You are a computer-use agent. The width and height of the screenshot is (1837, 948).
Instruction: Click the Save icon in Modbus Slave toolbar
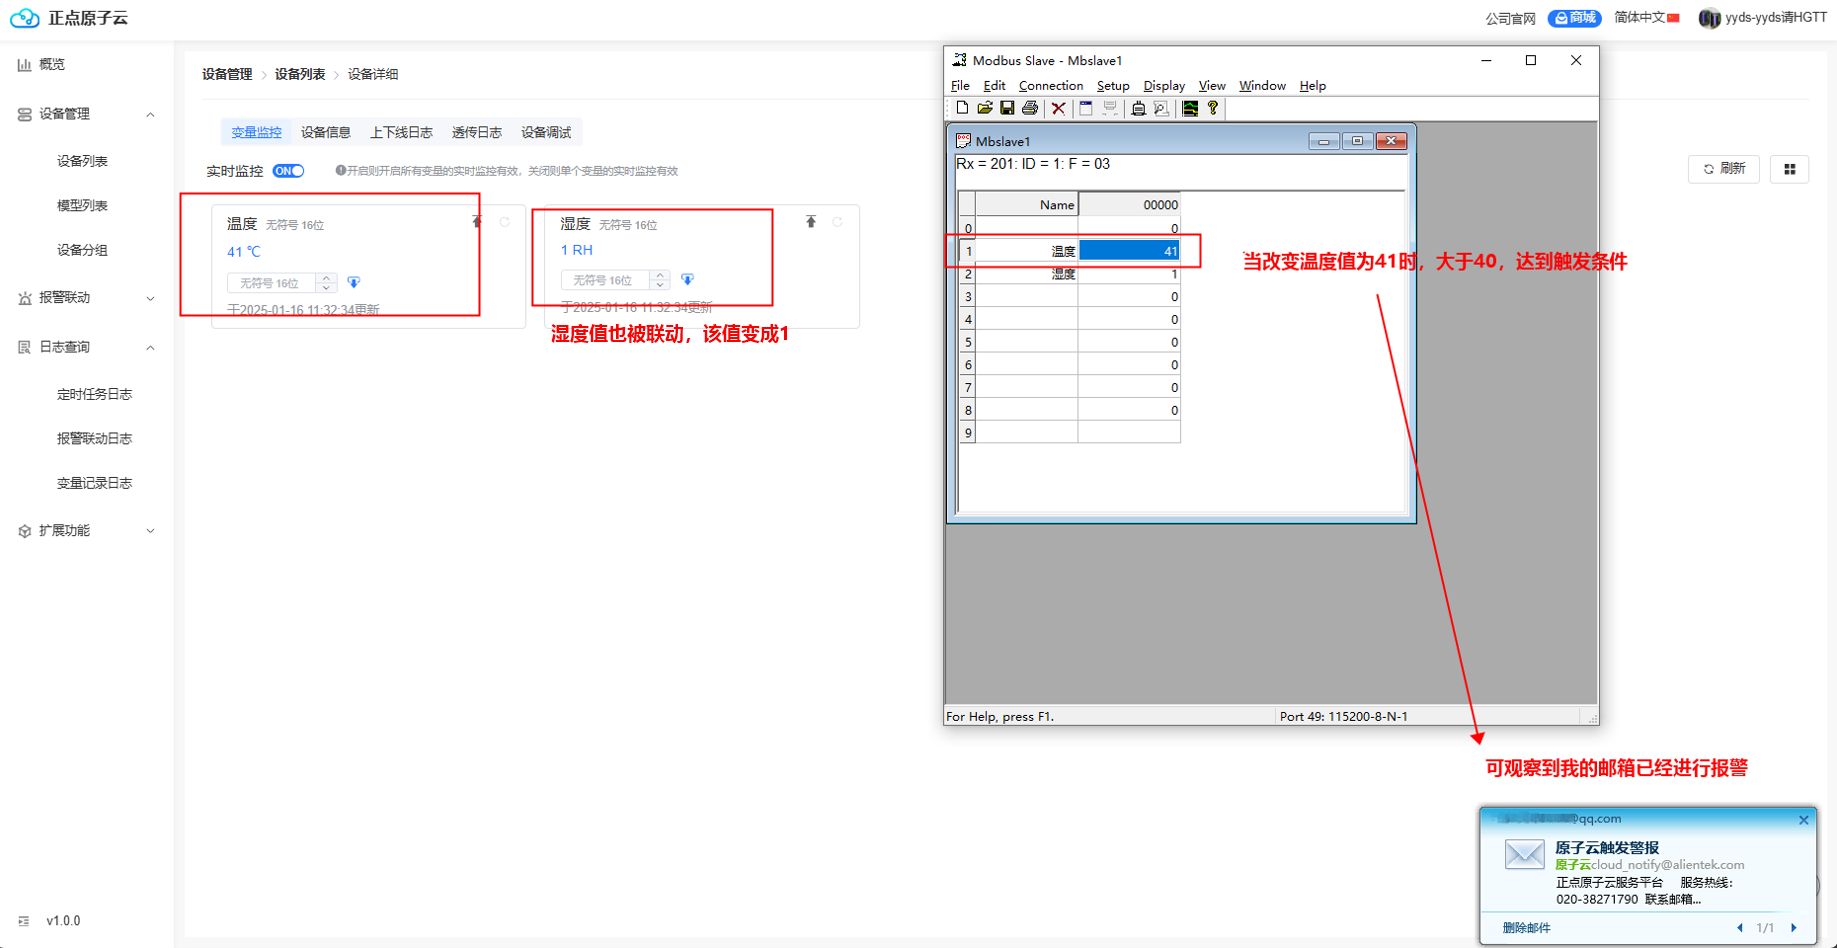pos(1007,108)
